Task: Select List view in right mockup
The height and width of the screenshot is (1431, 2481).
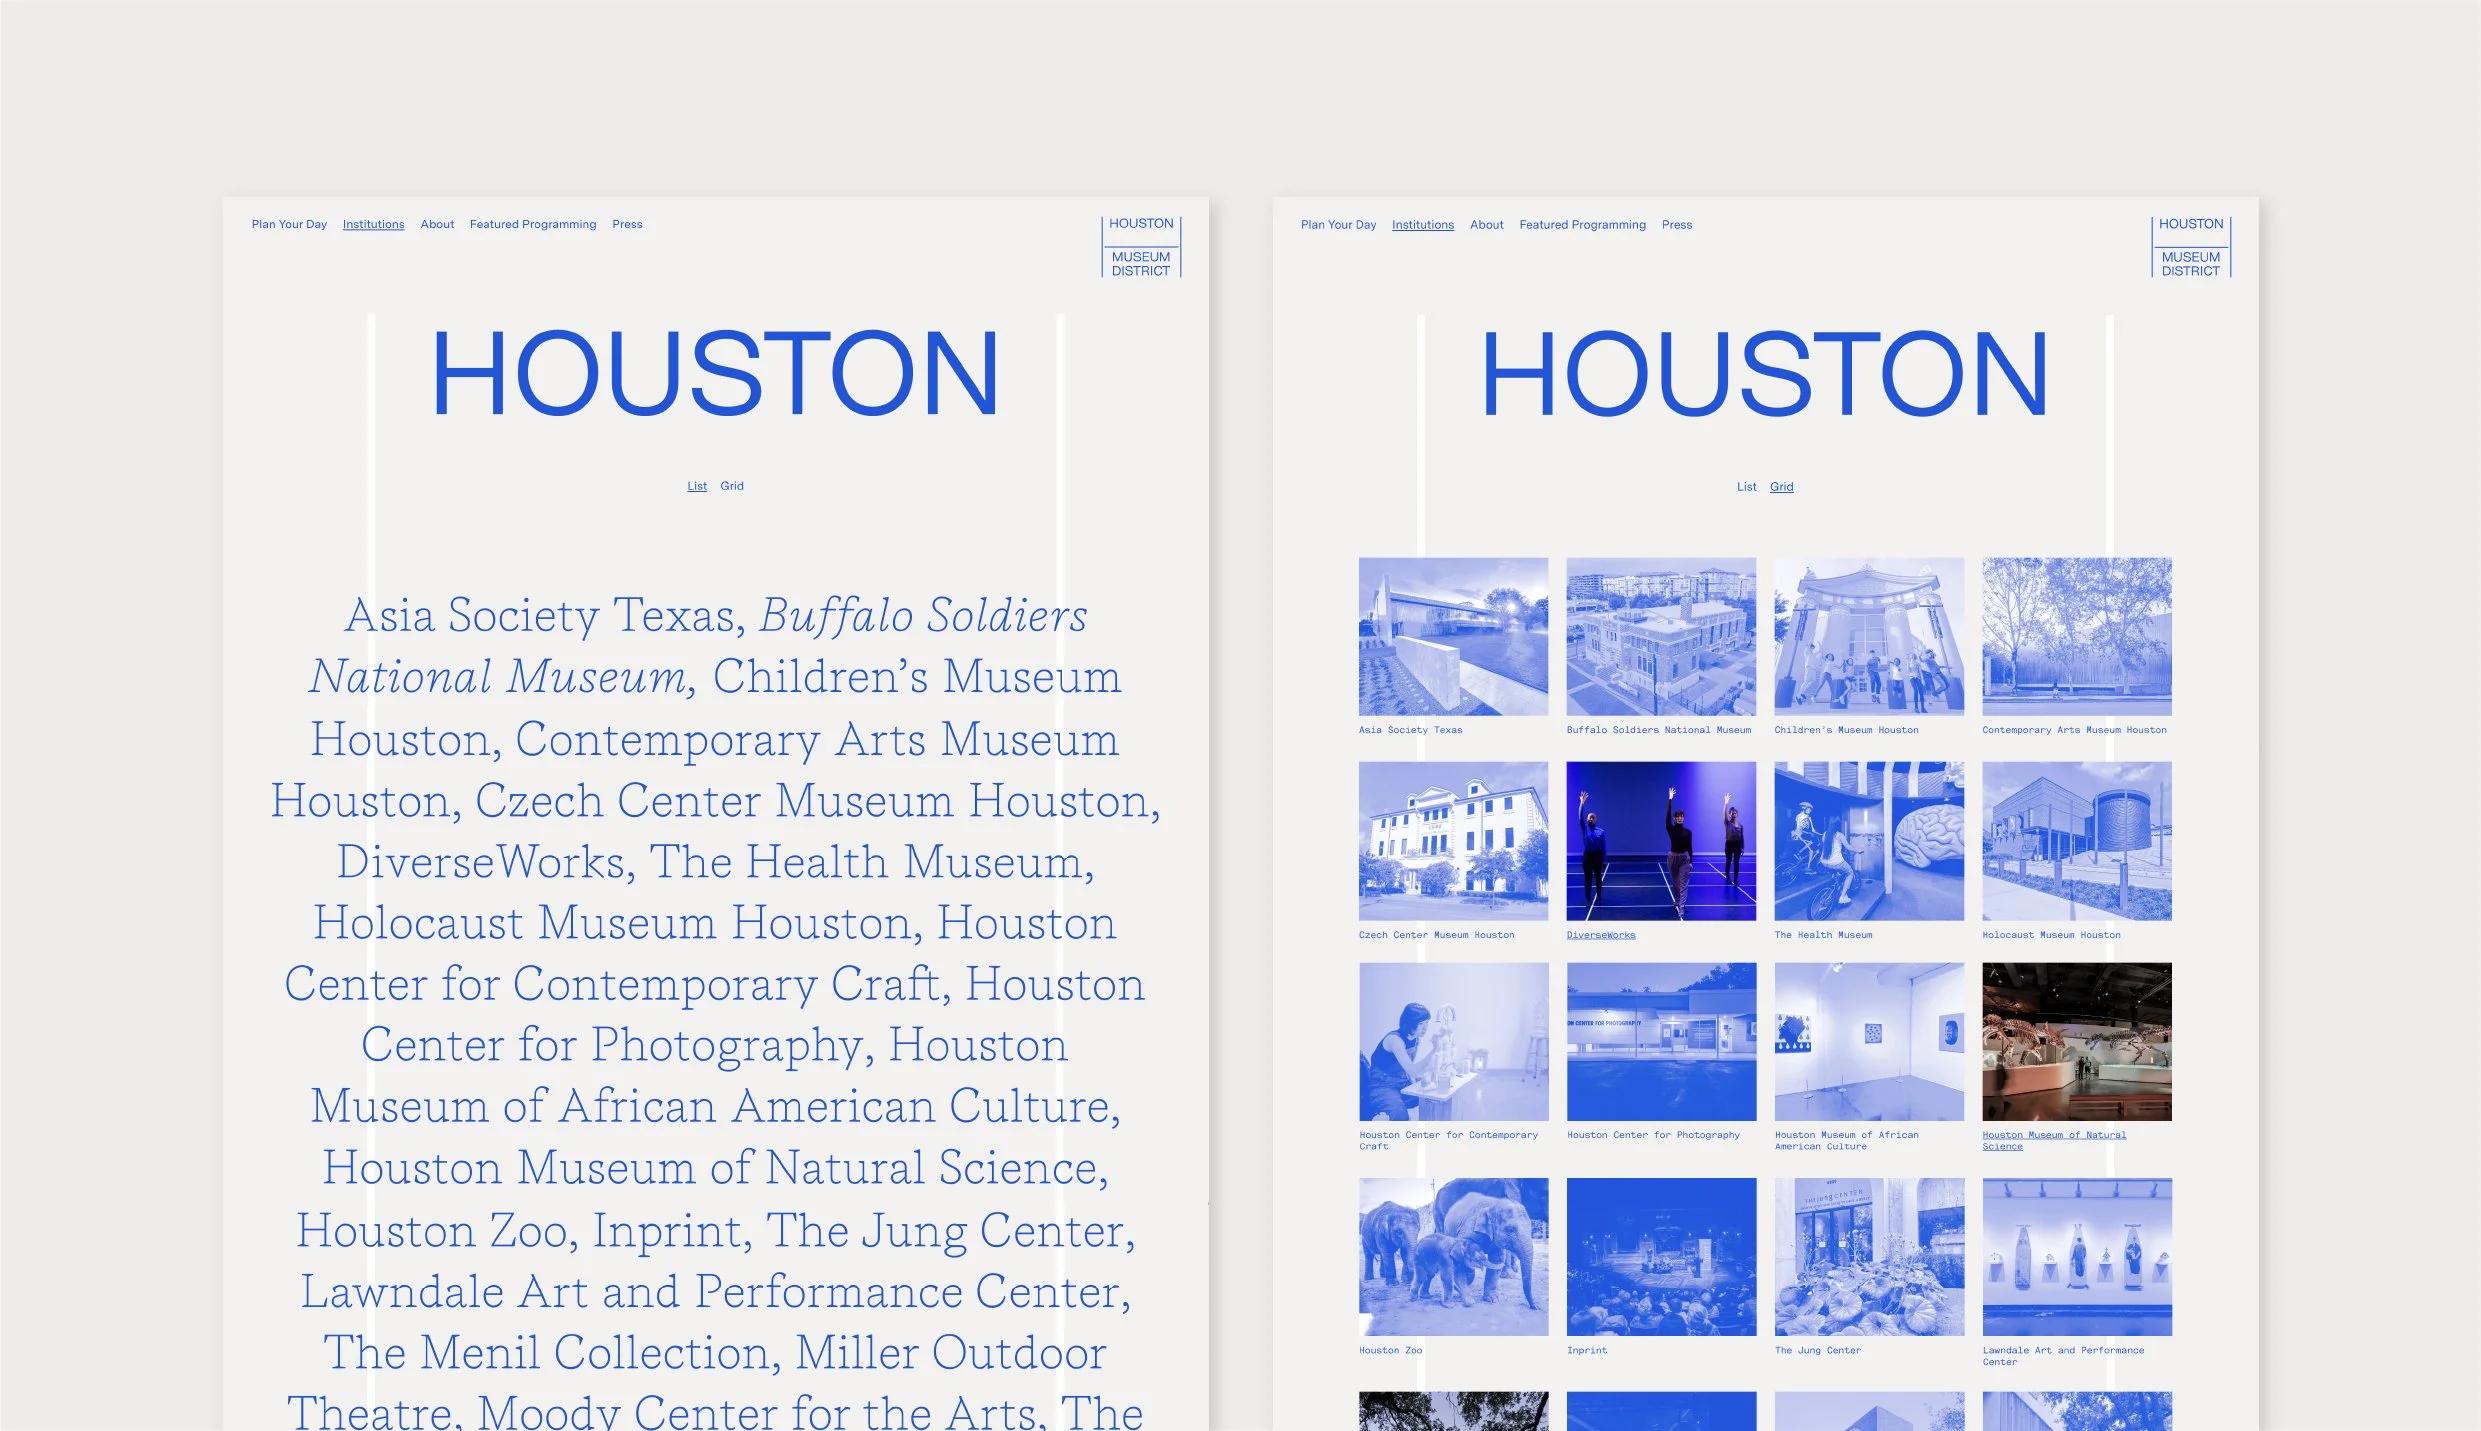Action: click(x=1746, y=487)
